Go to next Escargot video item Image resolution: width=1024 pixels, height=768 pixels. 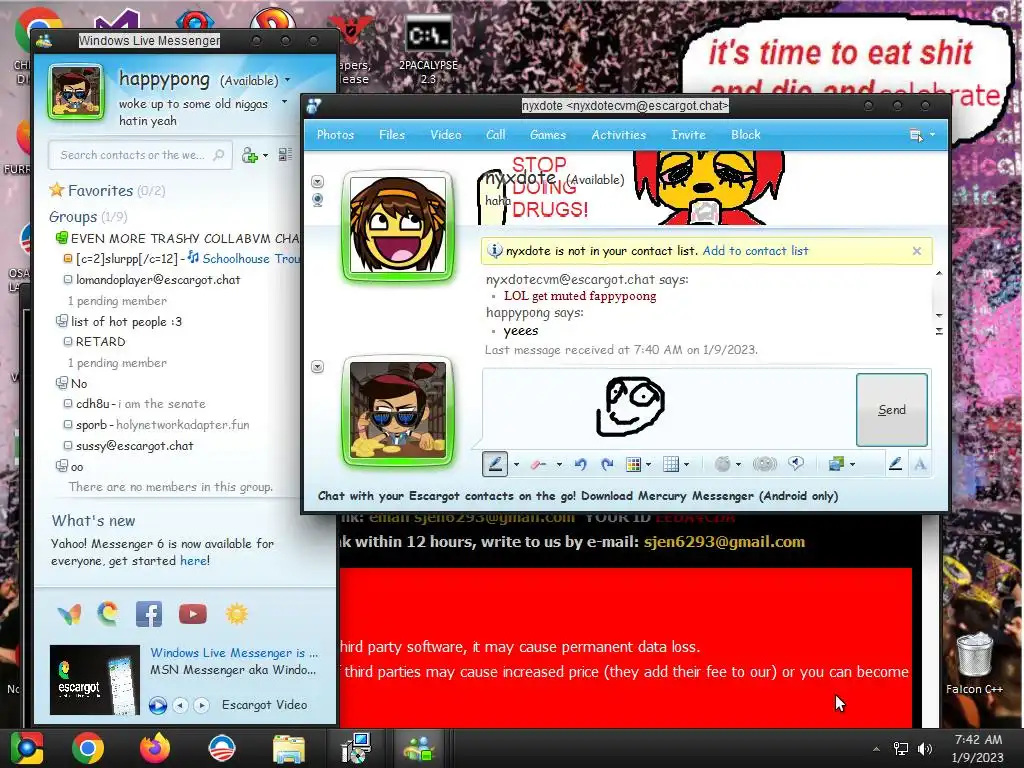202,705
